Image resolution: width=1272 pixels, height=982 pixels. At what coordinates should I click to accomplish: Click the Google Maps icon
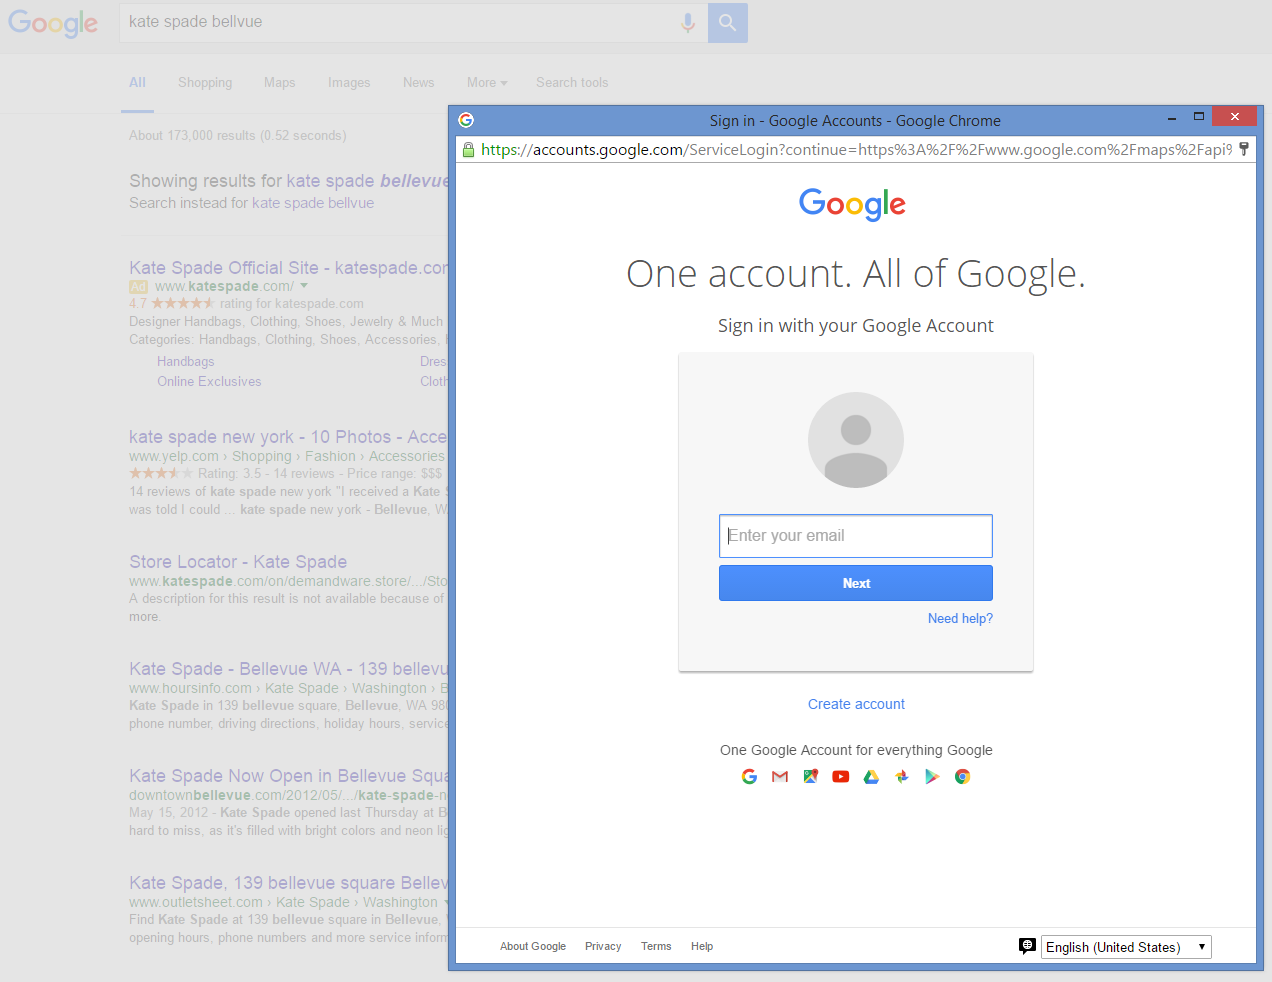tap(810, 776)
